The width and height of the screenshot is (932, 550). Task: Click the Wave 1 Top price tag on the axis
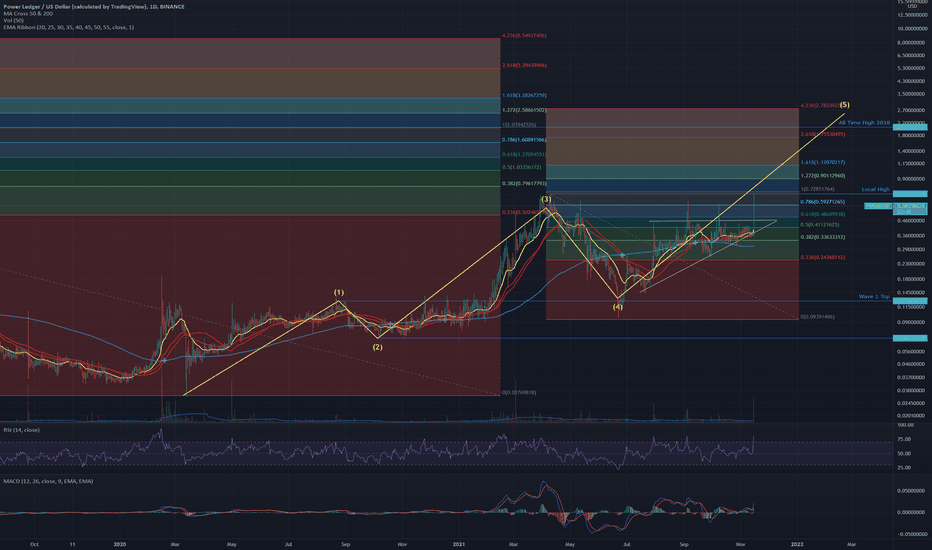point(910,301)
